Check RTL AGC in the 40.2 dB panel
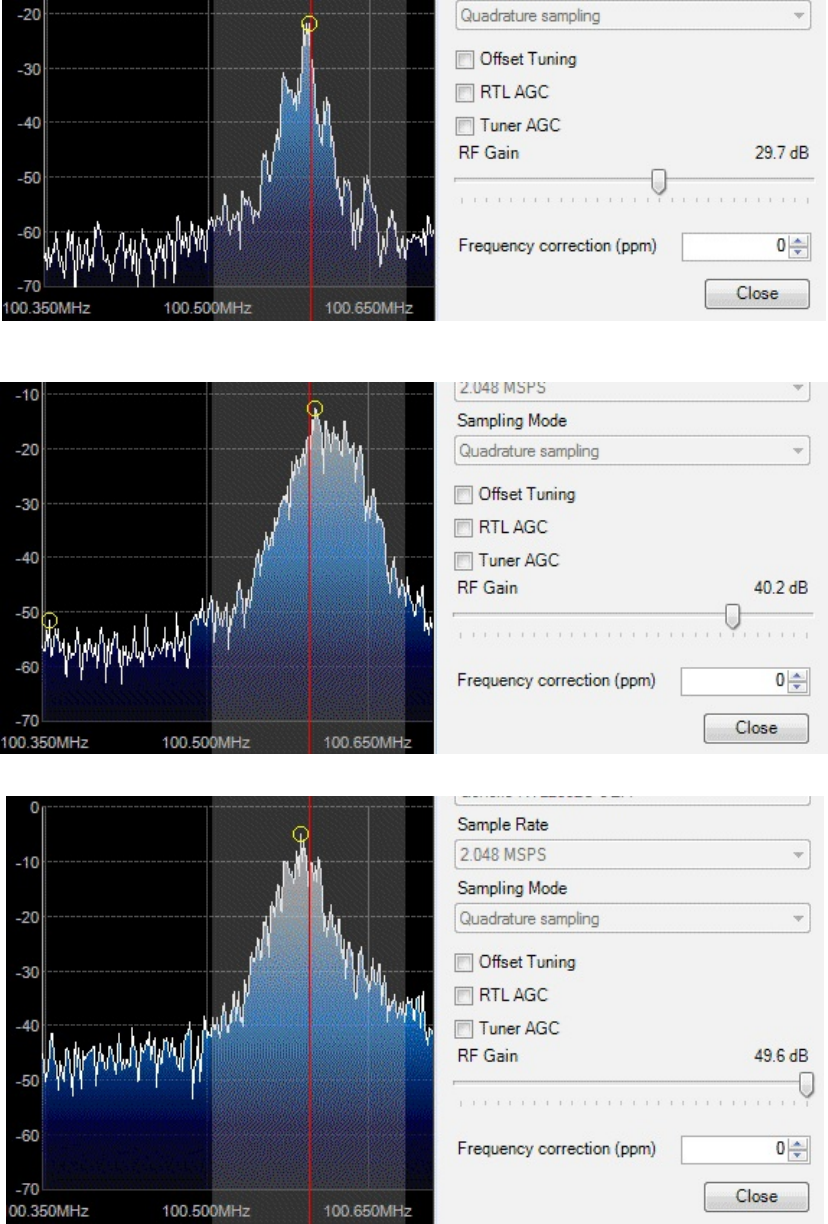 [x=463, y=527]
